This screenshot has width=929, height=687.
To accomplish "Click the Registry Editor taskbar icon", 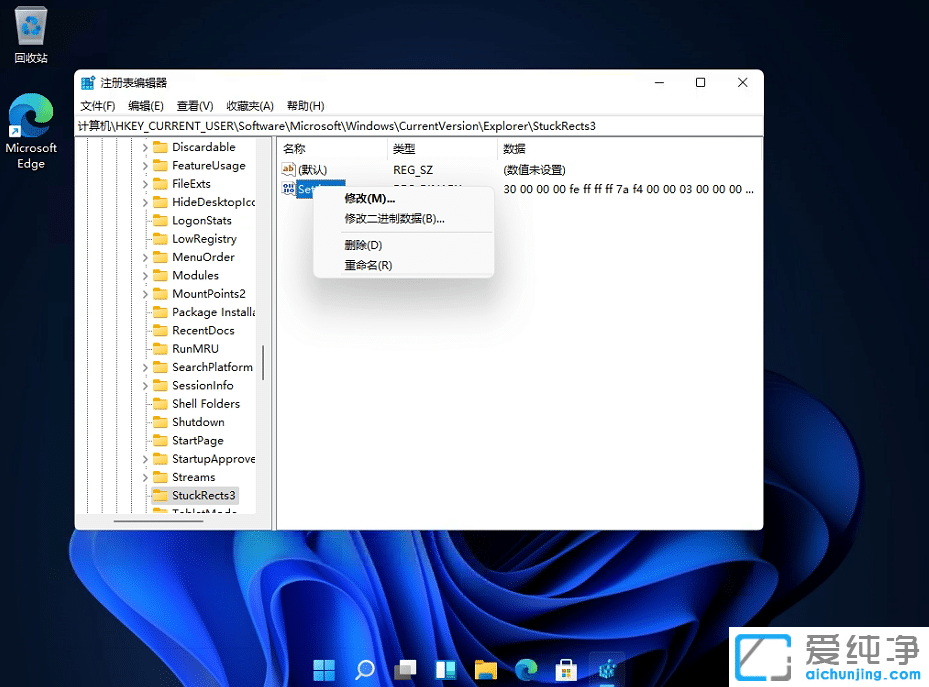I will 606,669.
